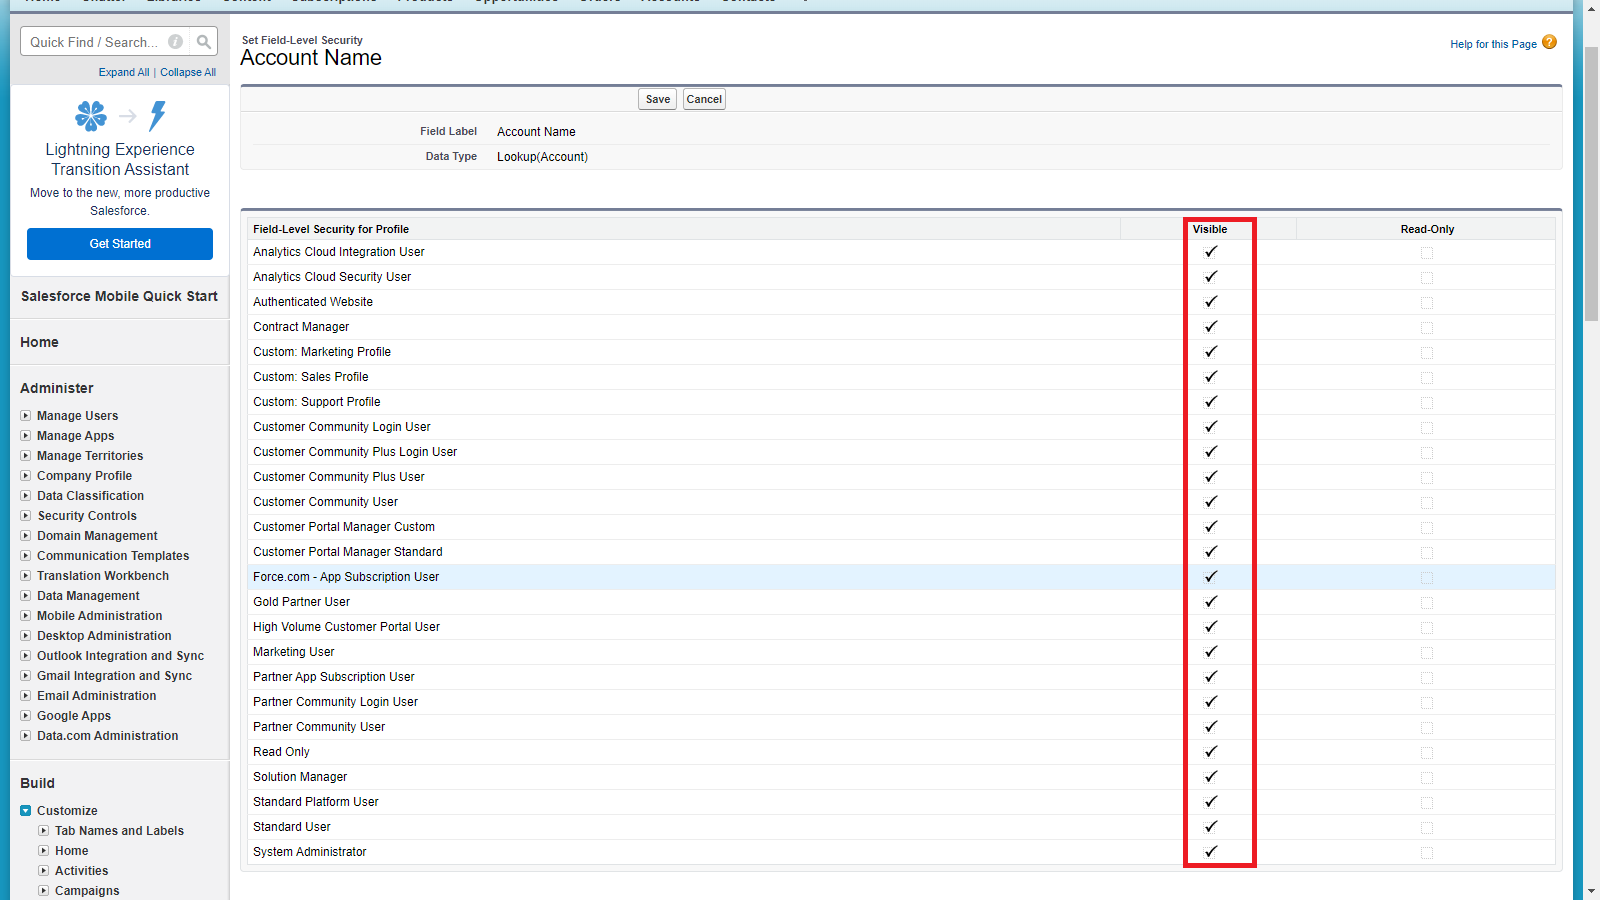Click the magnifier icon in Quick Find
Screen dimensions: 1600x900
point(204,42)
